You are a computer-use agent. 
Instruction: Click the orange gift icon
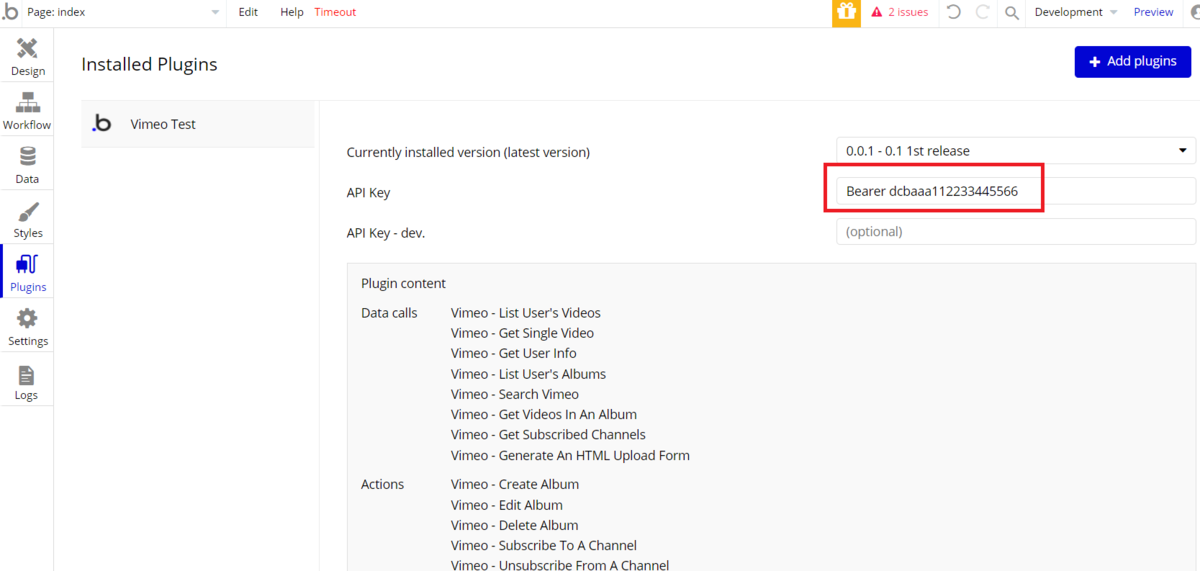click(x=846, y=12)
